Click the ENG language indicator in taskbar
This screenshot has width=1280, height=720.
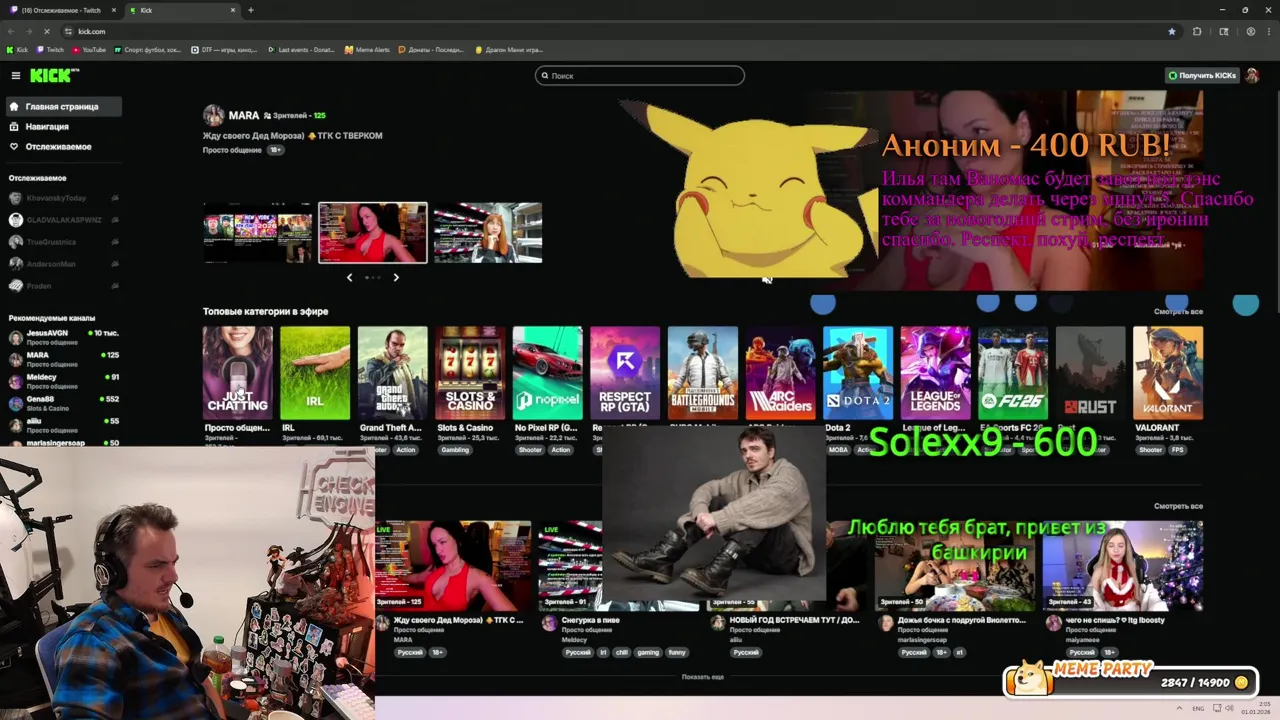point(1198,708)
